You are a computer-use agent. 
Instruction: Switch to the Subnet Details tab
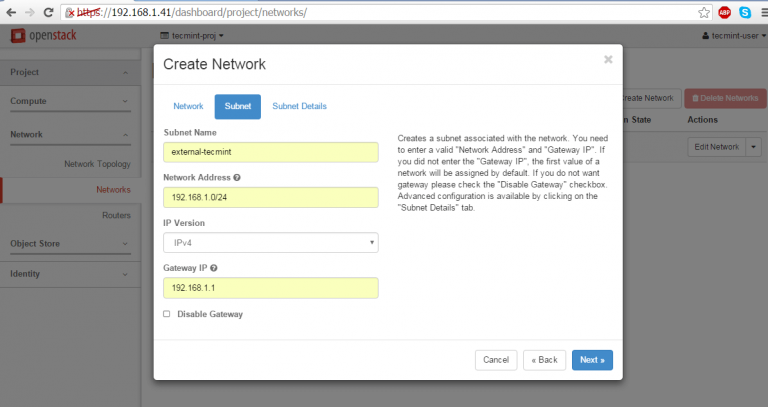point(299,106)
